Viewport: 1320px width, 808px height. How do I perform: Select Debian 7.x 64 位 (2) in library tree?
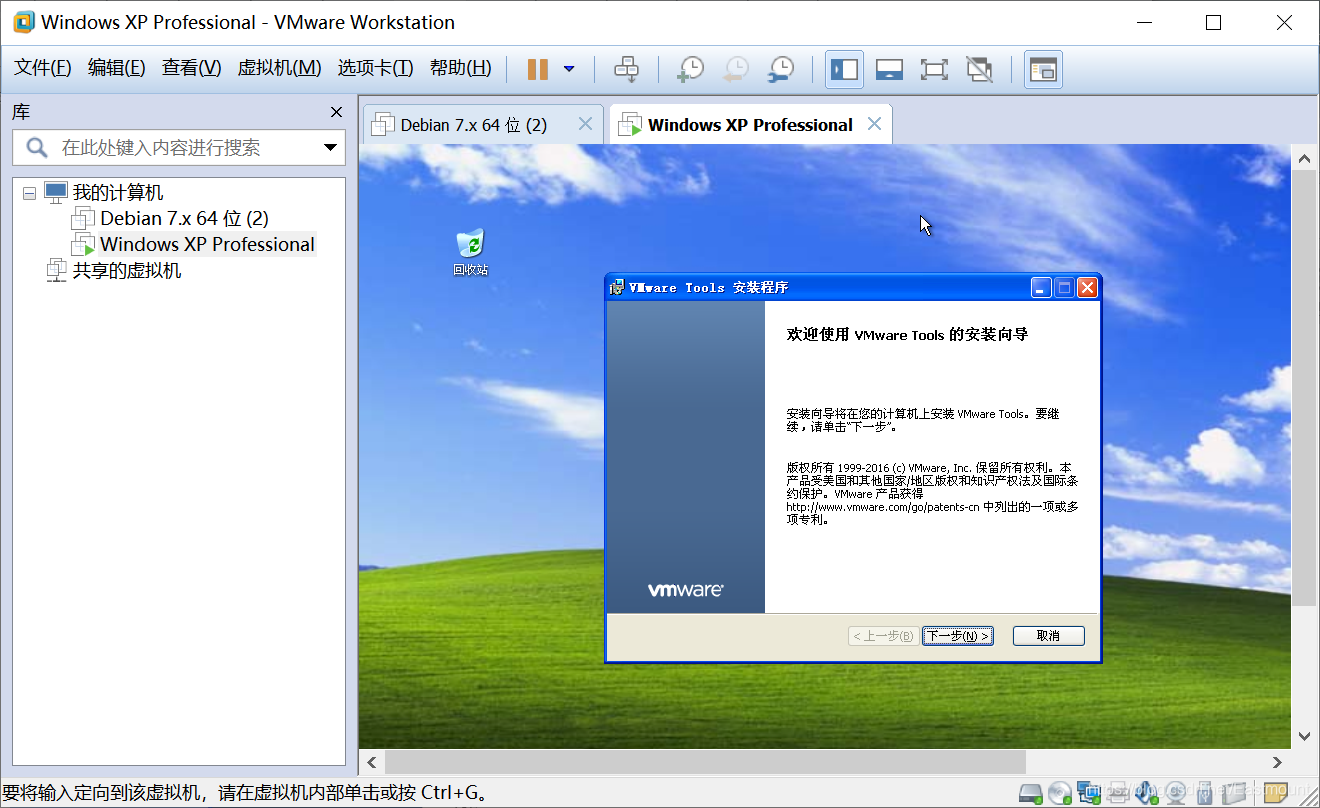point(184,218)
